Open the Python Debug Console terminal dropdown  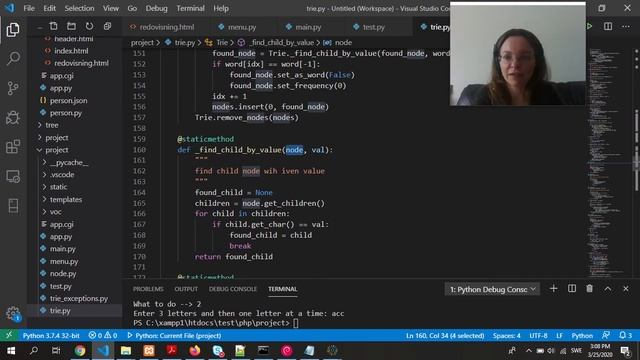point(492,289)
